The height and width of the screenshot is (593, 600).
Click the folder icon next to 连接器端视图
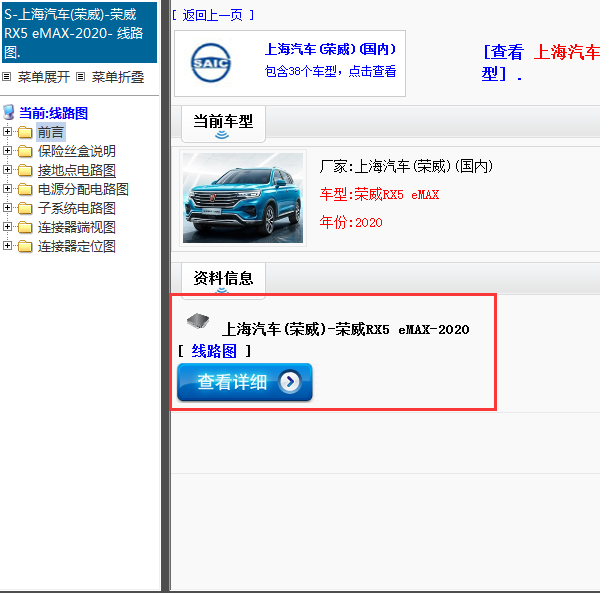point(25,228)
